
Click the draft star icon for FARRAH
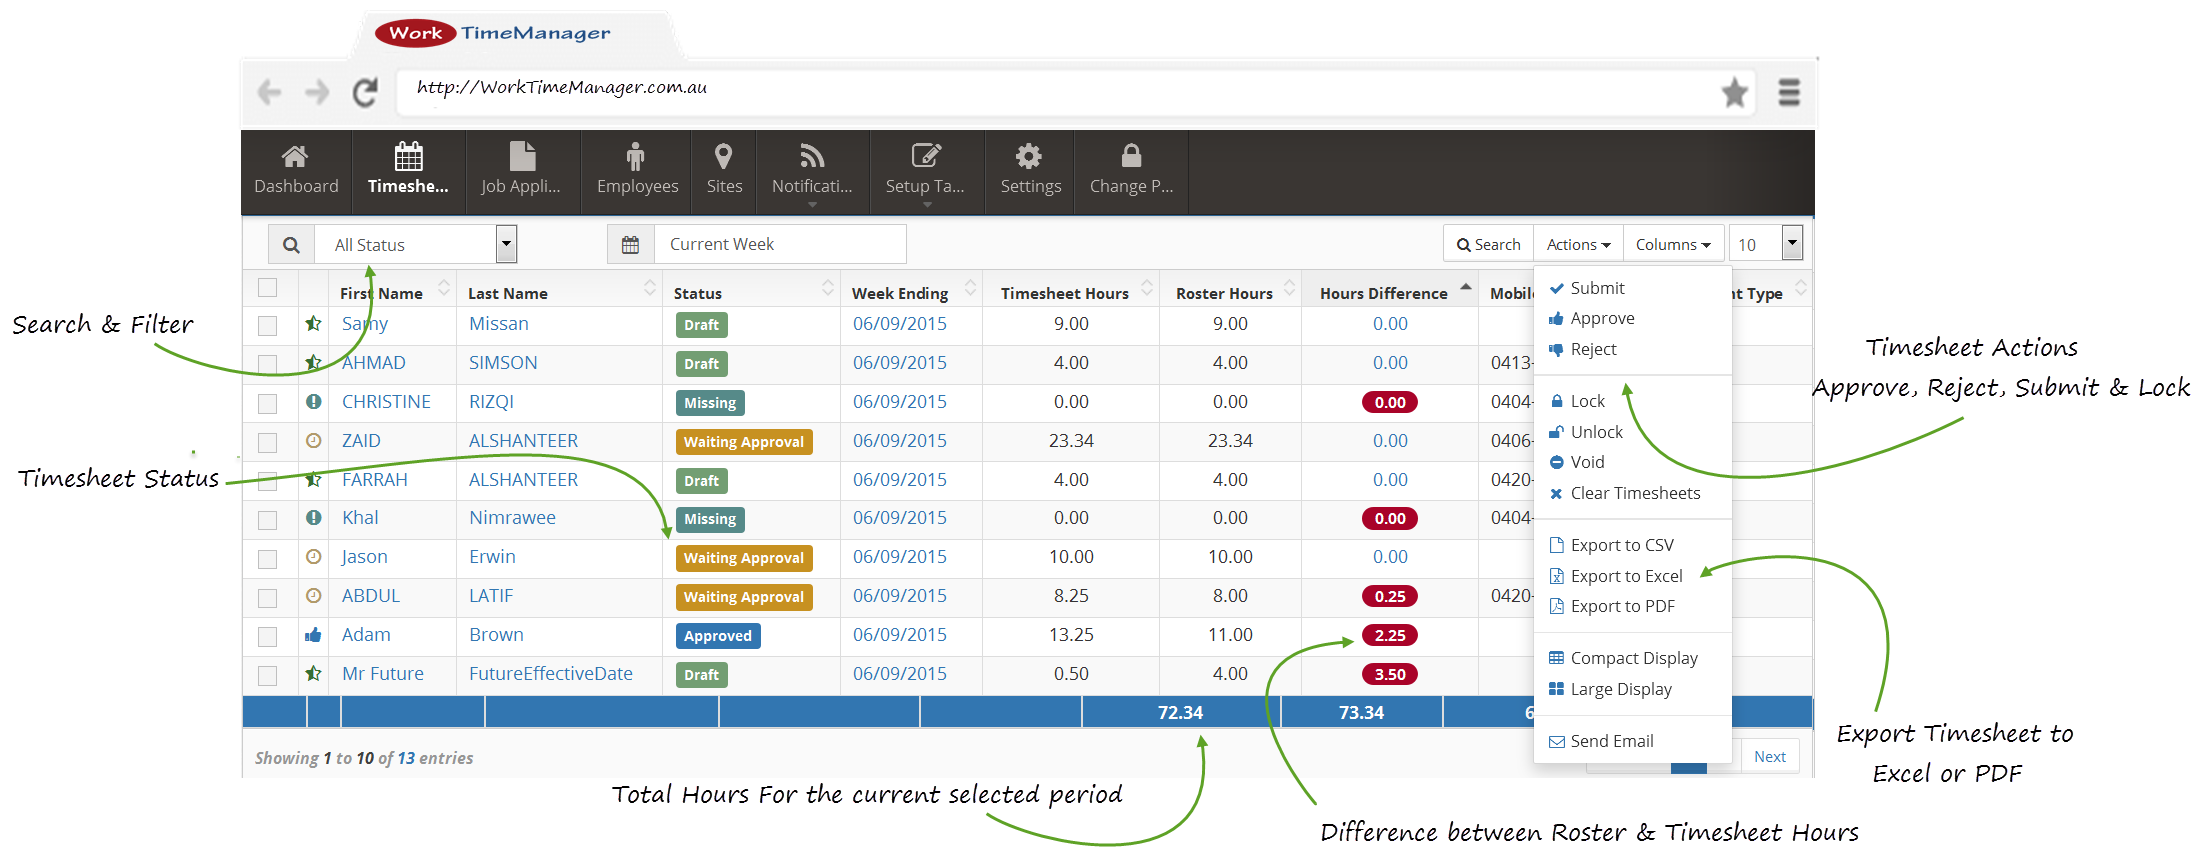pyautogui.click(x=313, y=479)
